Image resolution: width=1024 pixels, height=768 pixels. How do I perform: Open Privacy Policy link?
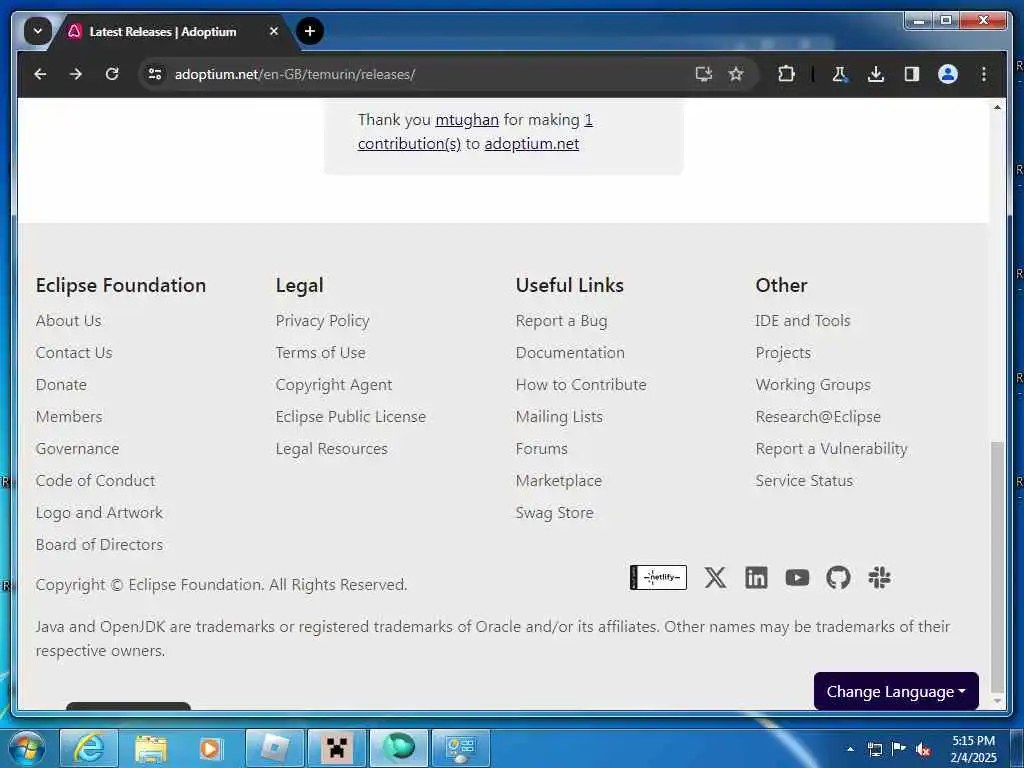point(323,321)
